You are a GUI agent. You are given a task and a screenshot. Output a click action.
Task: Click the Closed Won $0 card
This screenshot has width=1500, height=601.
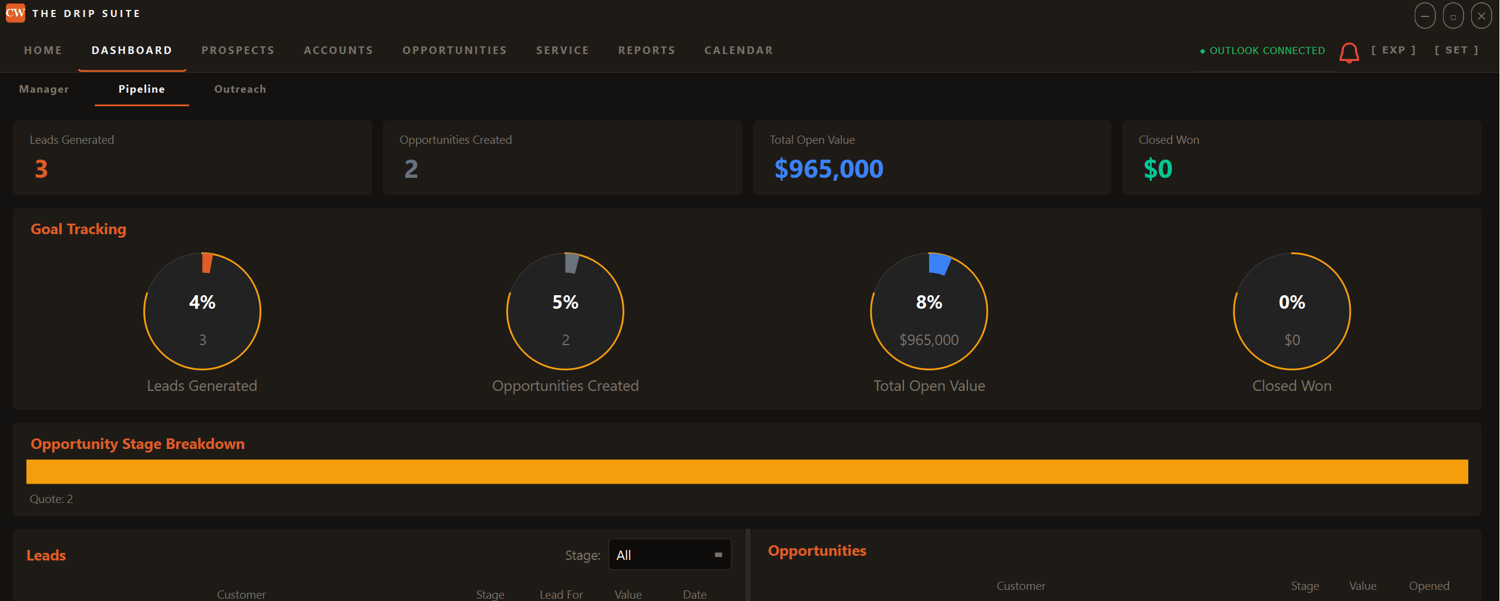point(1301,158)
